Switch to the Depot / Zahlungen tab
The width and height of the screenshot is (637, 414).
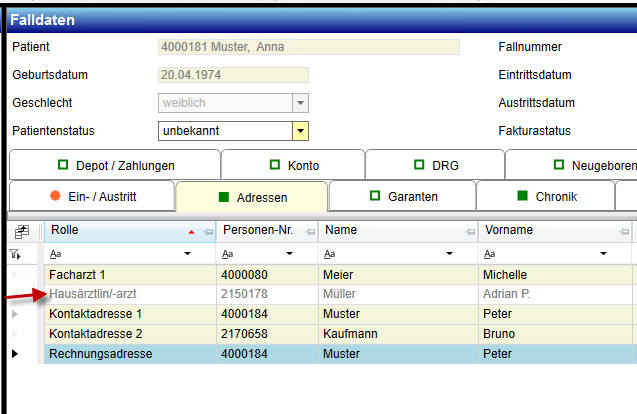(x=115, y=165)
